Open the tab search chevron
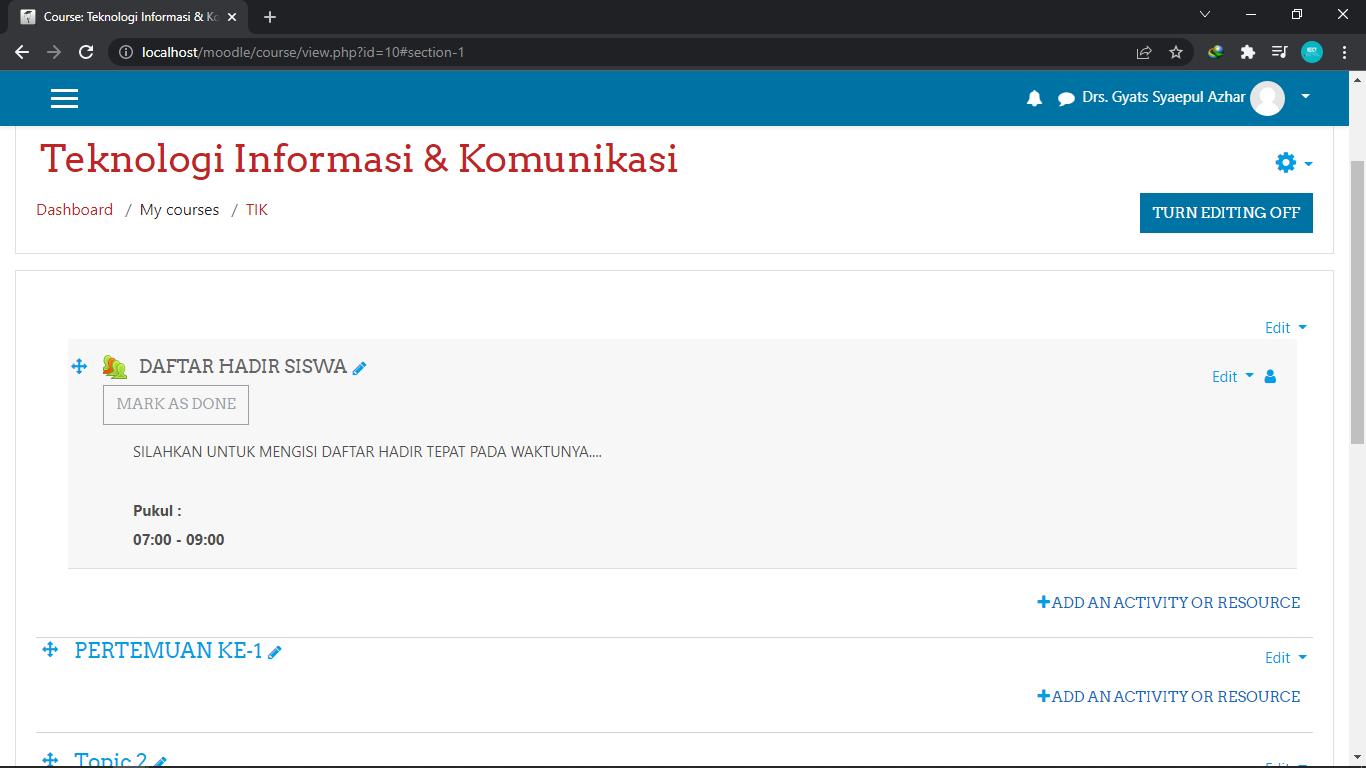The width and height of the screenshot is (1366, 768). (1204, 14)
